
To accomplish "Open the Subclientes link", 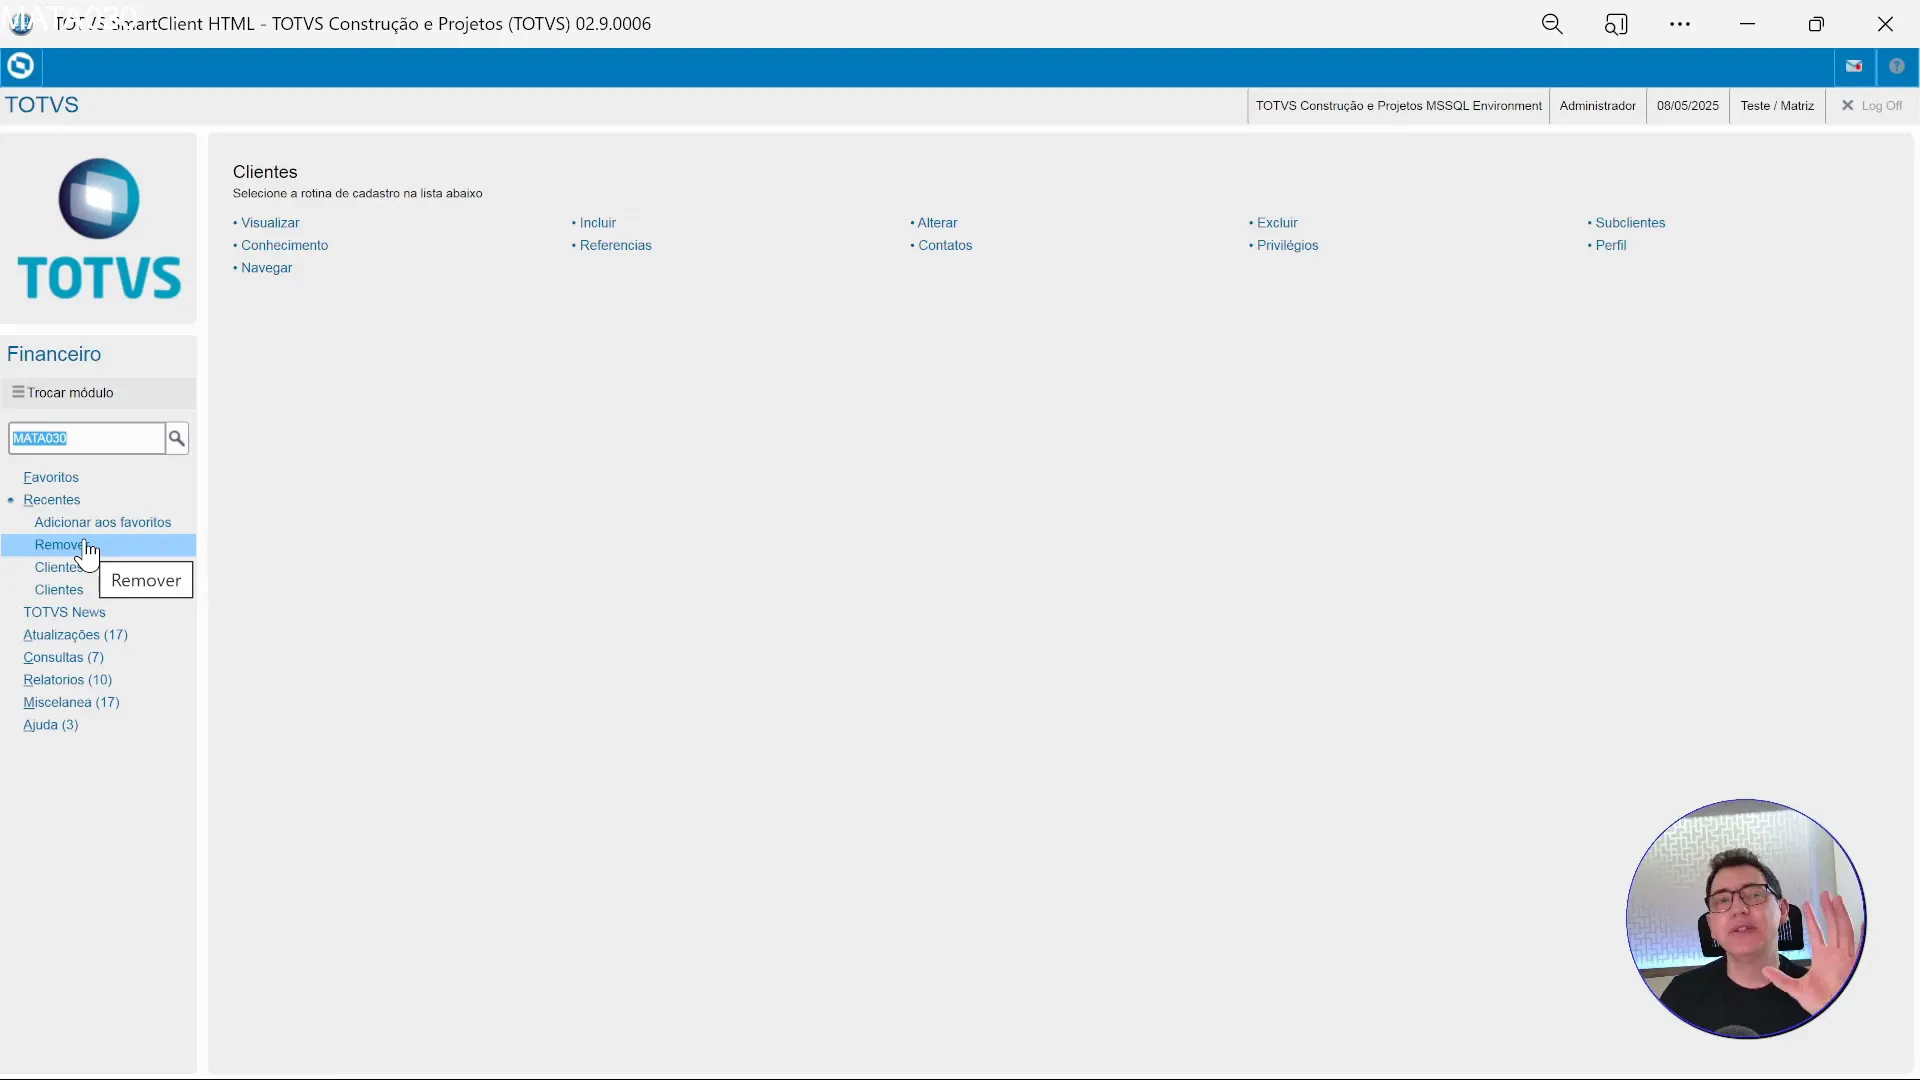I will click(1629, 223).
